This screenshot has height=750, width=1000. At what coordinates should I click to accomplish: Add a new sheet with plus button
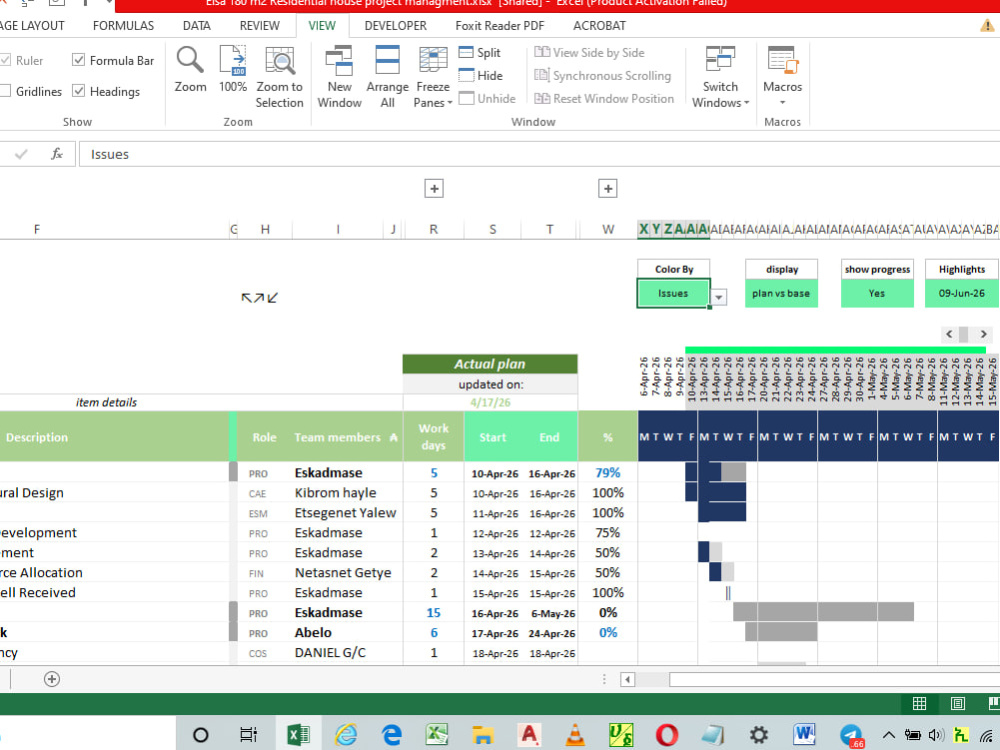click(52, 679)
